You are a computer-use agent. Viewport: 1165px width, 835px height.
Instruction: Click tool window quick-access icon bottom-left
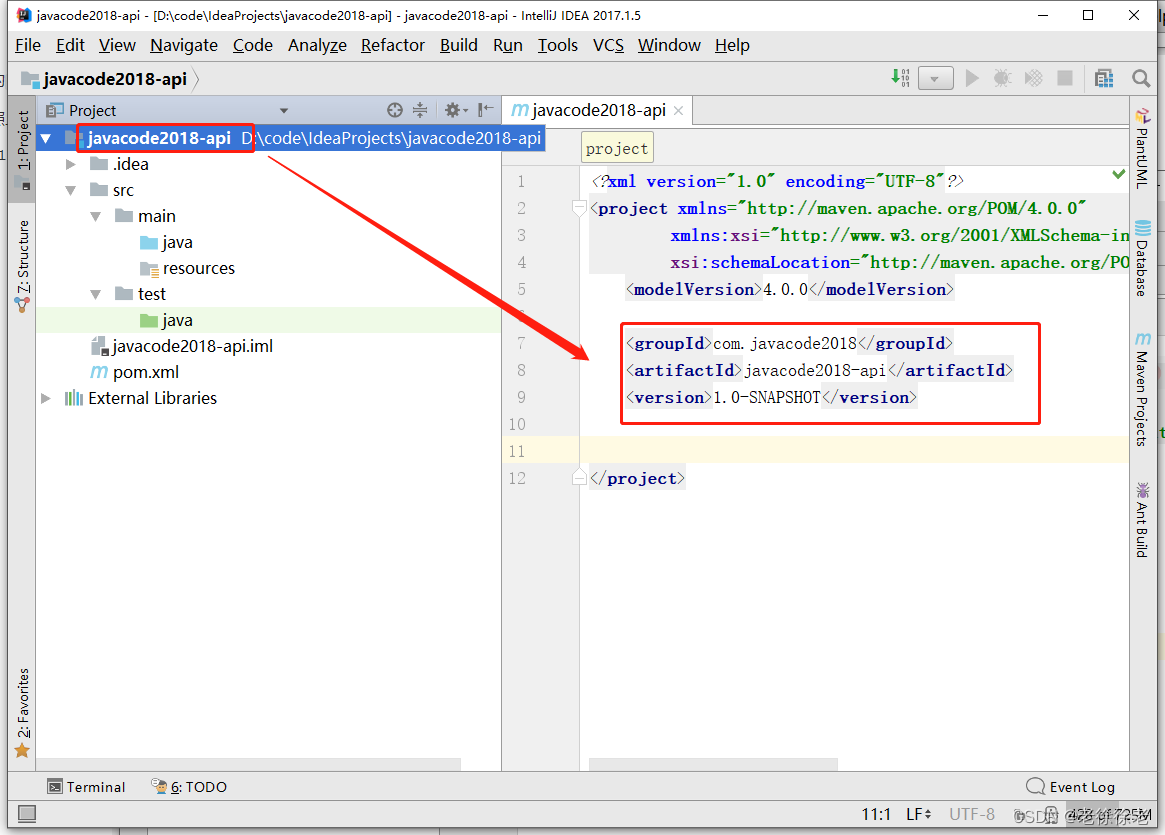[x=27, y=814]
